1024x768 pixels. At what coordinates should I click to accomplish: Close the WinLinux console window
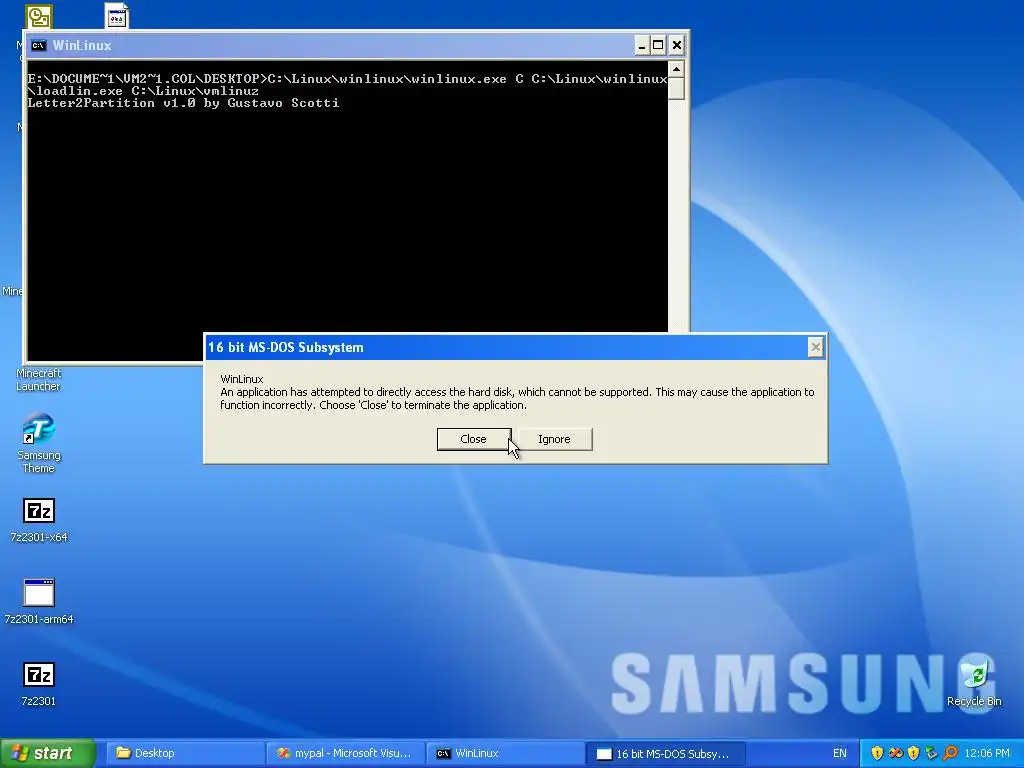coord(677,45)
